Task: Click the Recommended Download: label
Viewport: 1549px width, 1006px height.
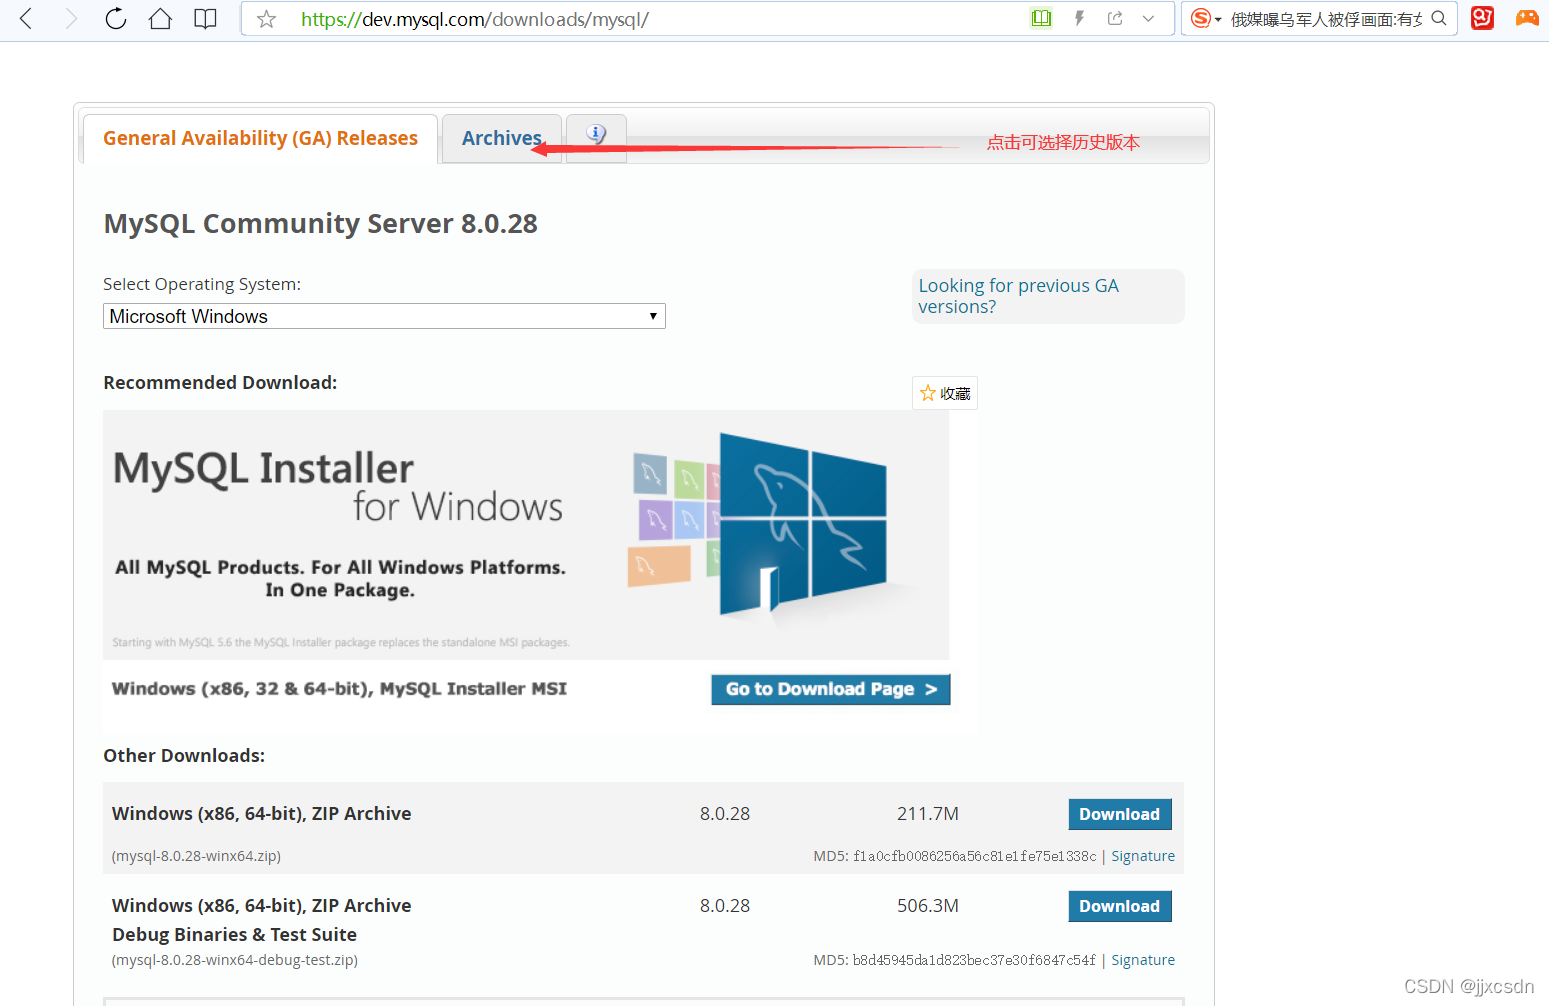Action: point(220,383)
